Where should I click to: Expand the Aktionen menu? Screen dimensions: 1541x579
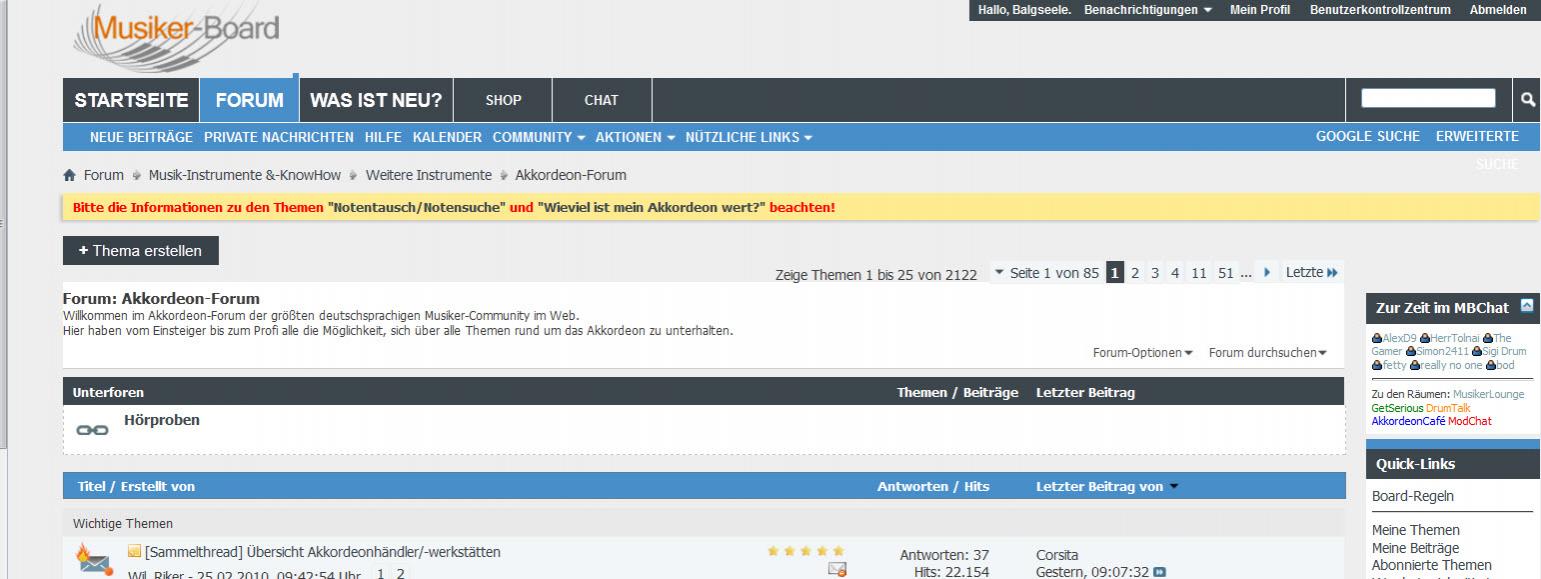pyautogui.click(x=635, y=137)
